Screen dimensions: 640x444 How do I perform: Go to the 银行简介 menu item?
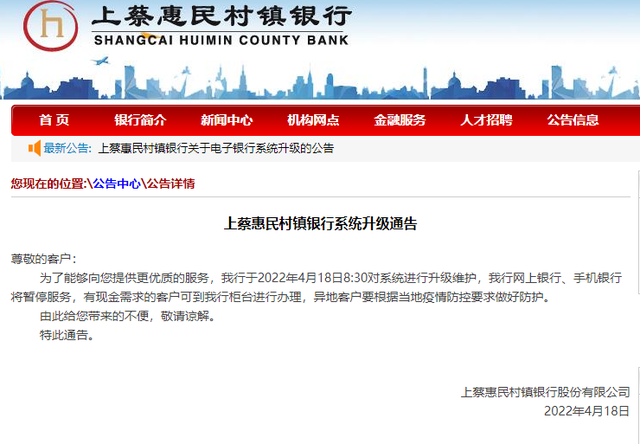click(x=140, y=120)
